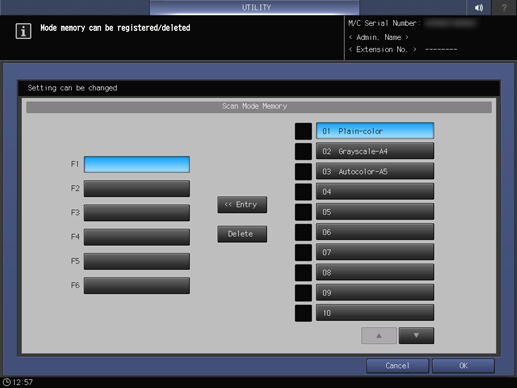Click the 12:57 time display
Screen dimensions: 517x388
point(23,382)
